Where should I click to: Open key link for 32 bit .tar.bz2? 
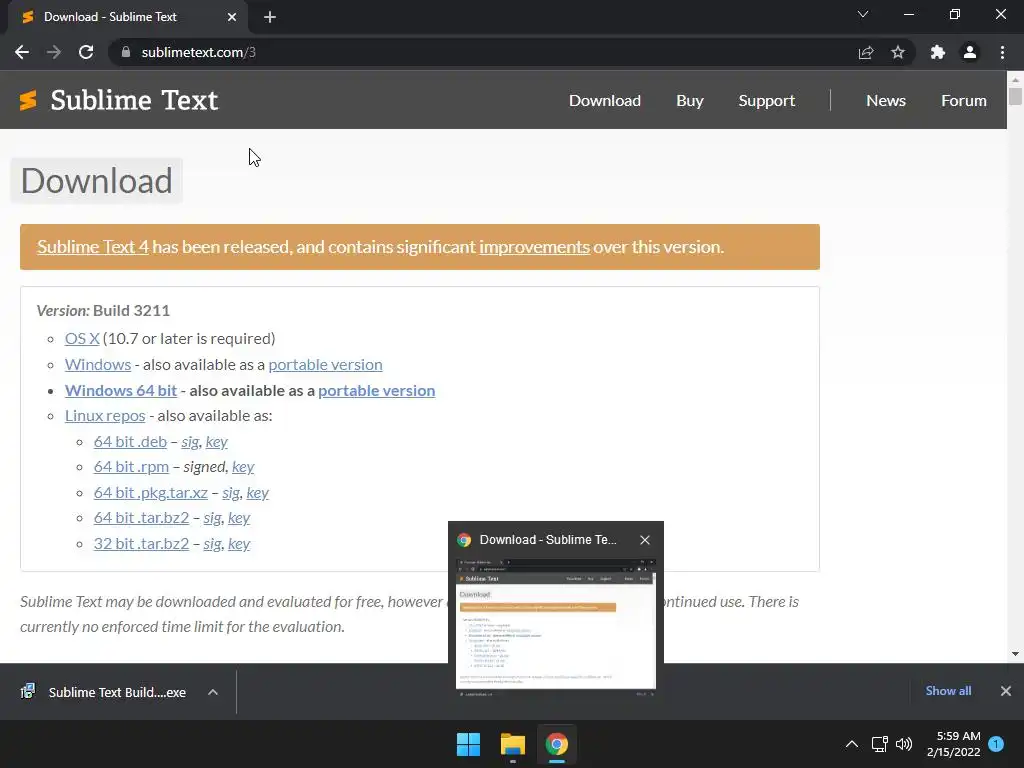[239, 544]
